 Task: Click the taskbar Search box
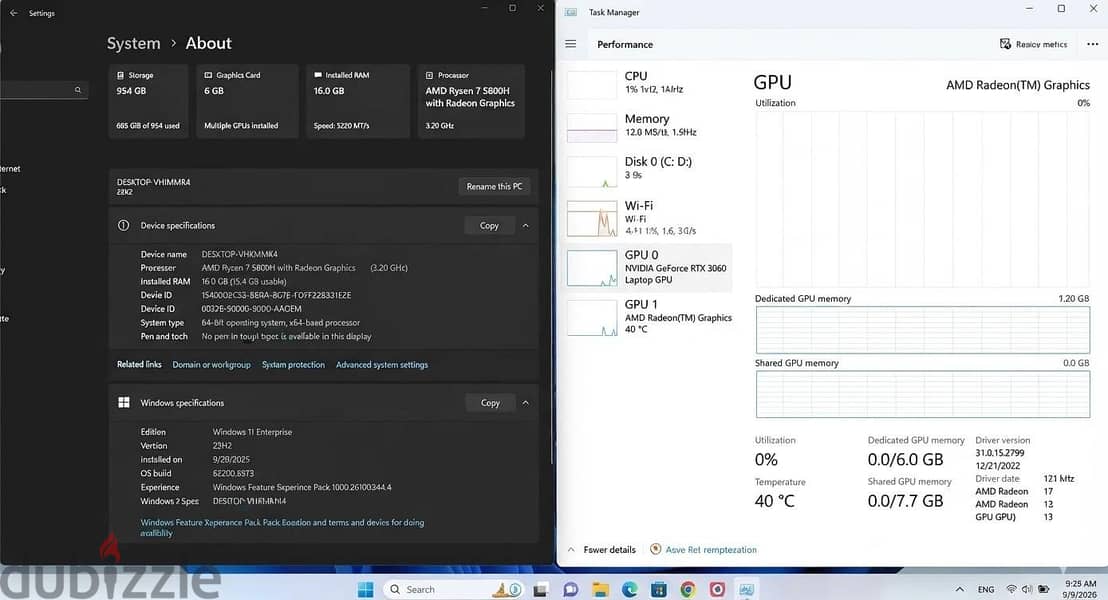(452, 589)
